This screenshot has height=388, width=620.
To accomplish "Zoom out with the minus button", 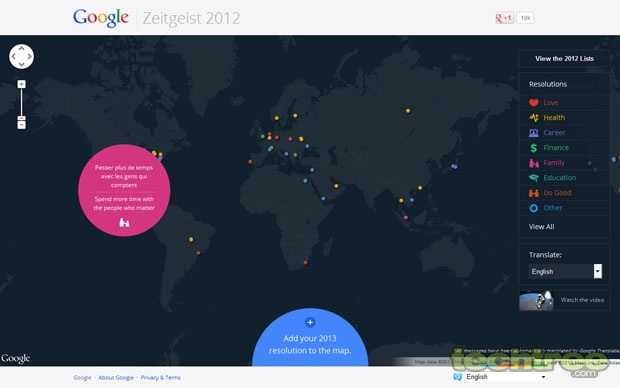I will point(21,125).
